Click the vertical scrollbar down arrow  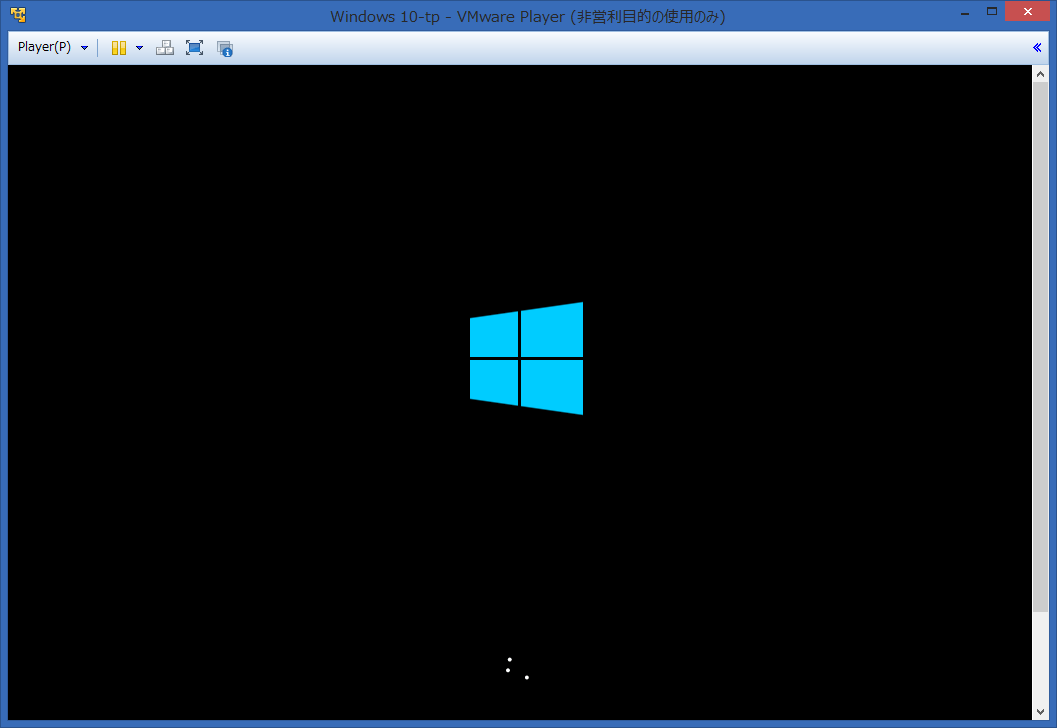point(1040,712)
